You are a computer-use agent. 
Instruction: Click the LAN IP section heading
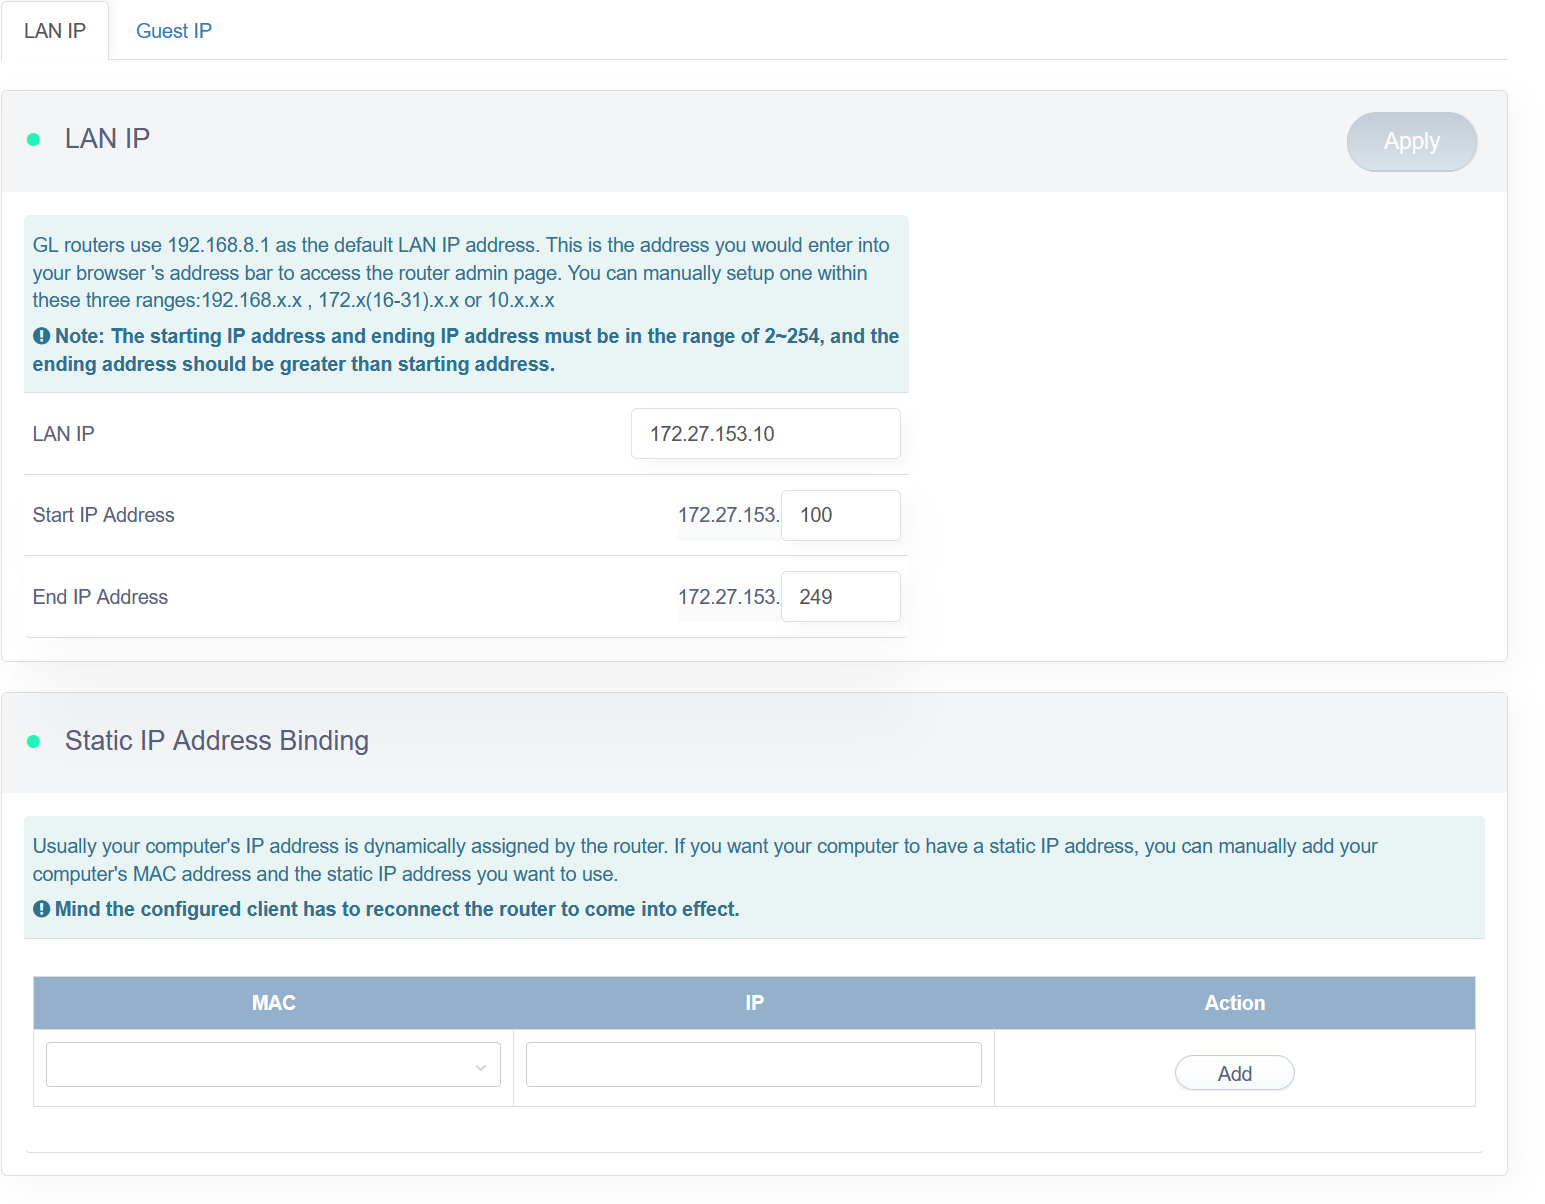[x=106, y=138]
